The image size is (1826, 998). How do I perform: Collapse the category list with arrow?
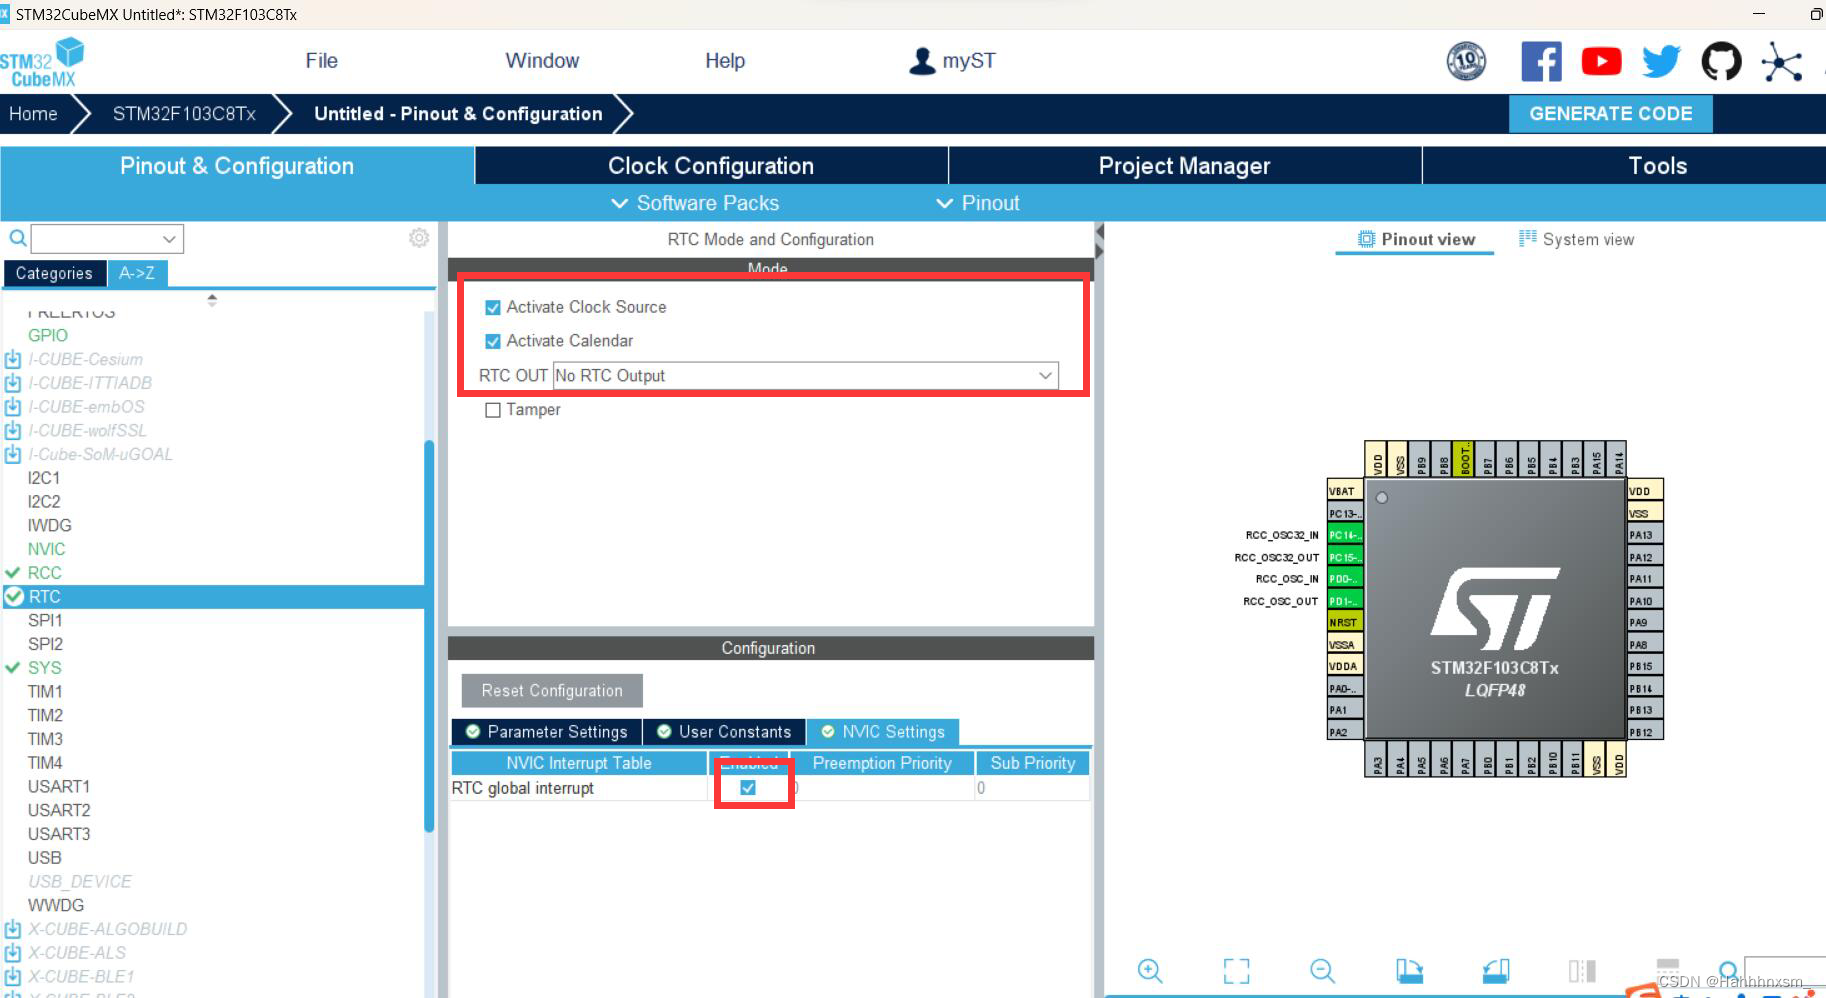[x=212, y=299]
